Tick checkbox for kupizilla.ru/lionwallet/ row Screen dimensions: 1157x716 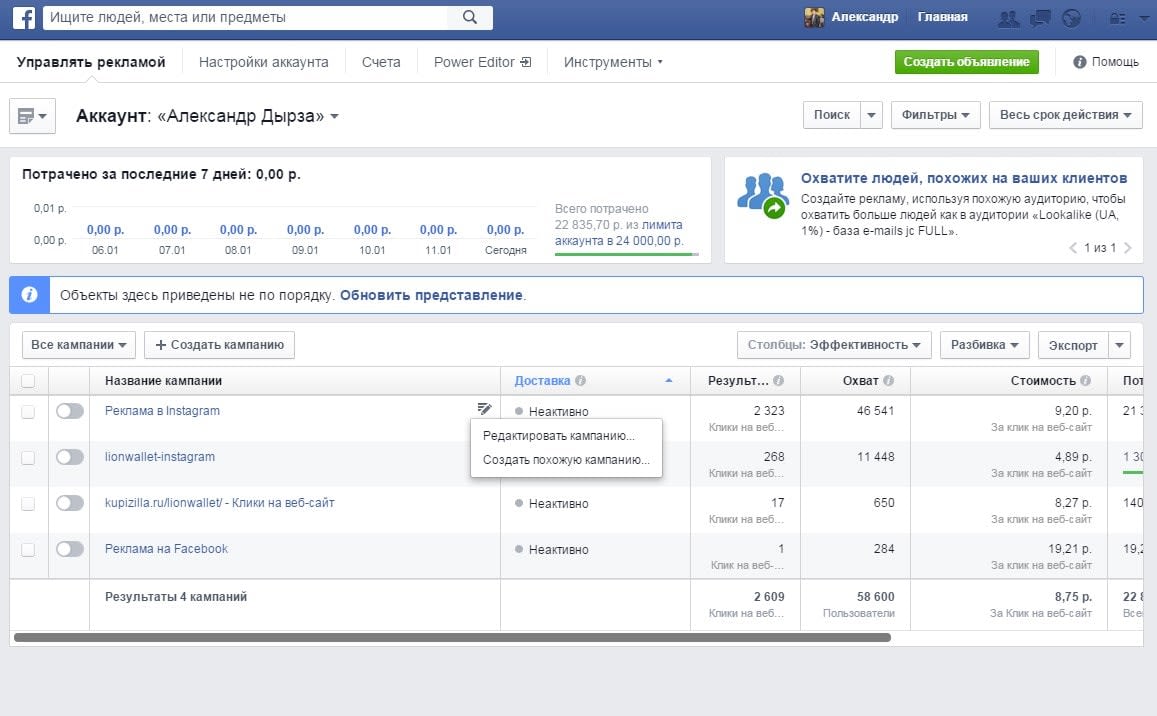(28, 503)
